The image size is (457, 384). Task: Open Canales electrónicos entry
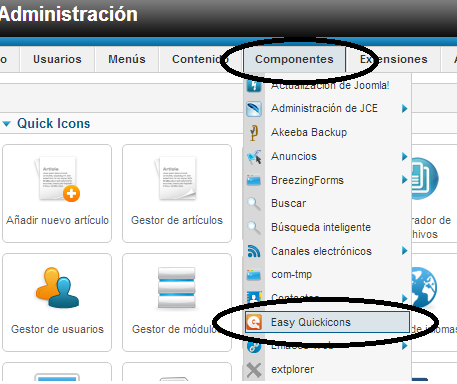[321, 251]
